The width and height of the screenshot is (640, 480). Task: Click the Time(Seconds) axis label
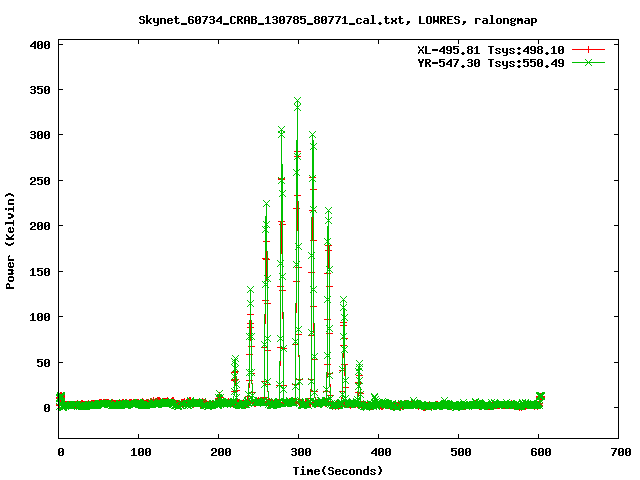pos(338,471)
